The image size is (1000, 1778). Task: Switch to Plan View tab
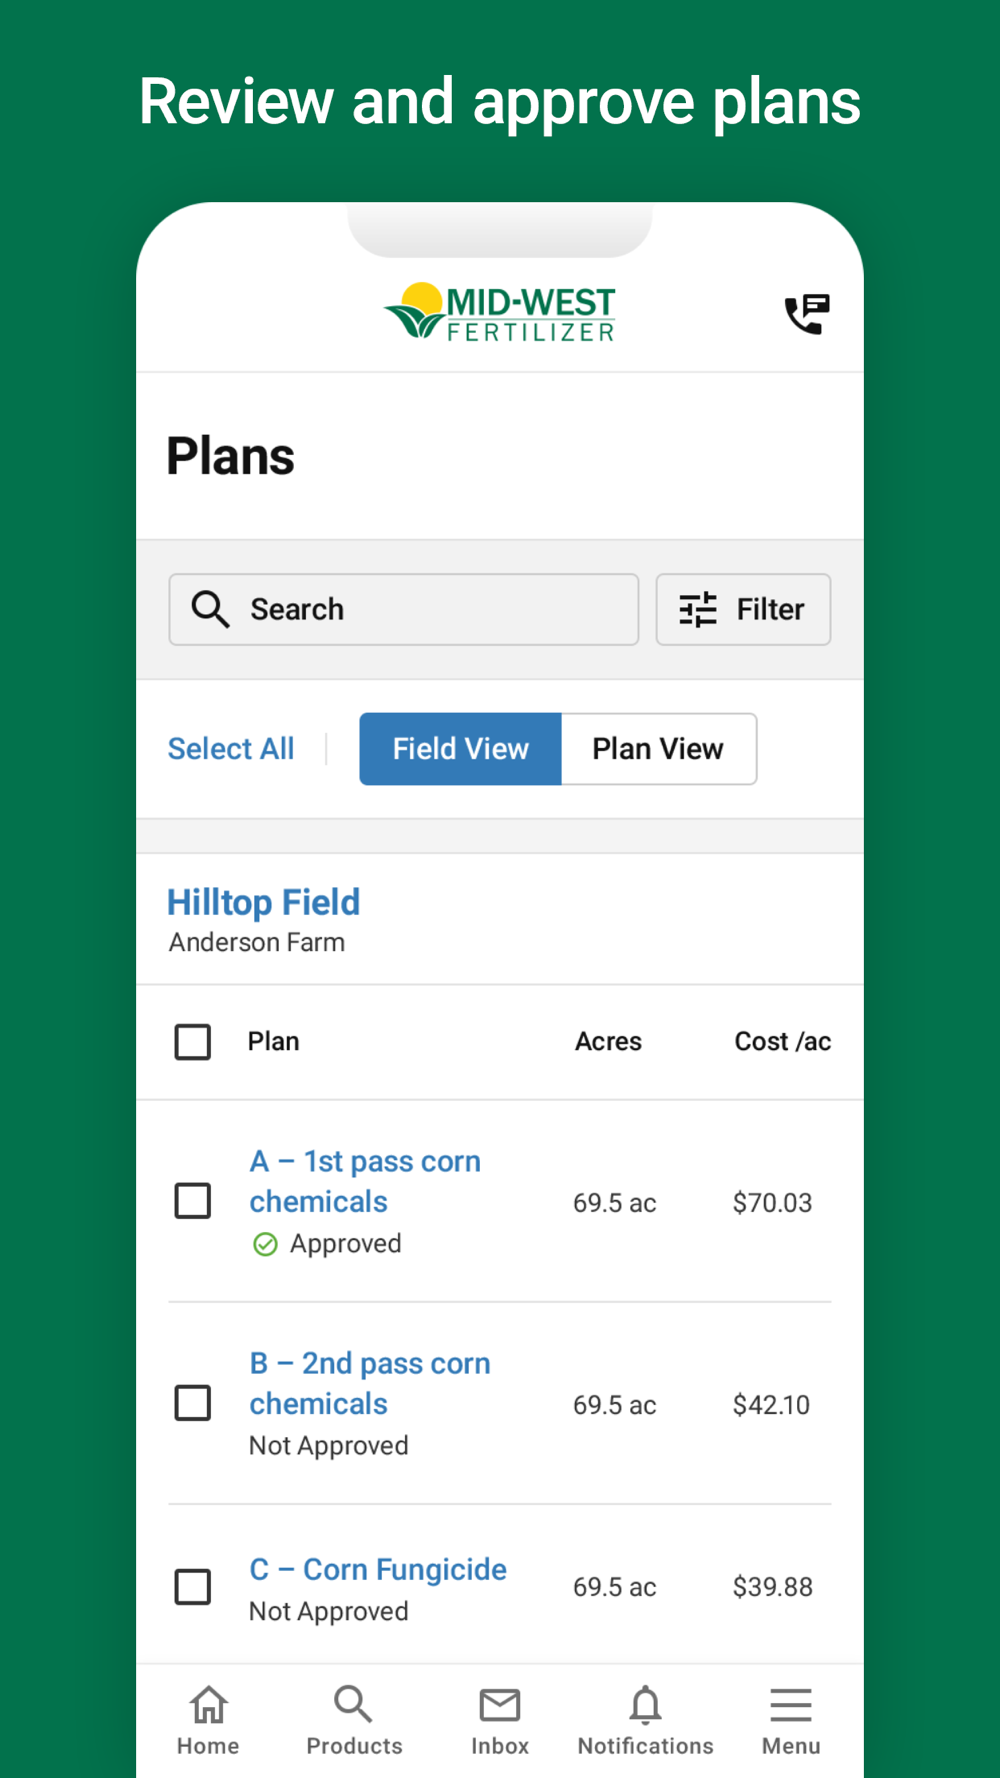(658, 749)
